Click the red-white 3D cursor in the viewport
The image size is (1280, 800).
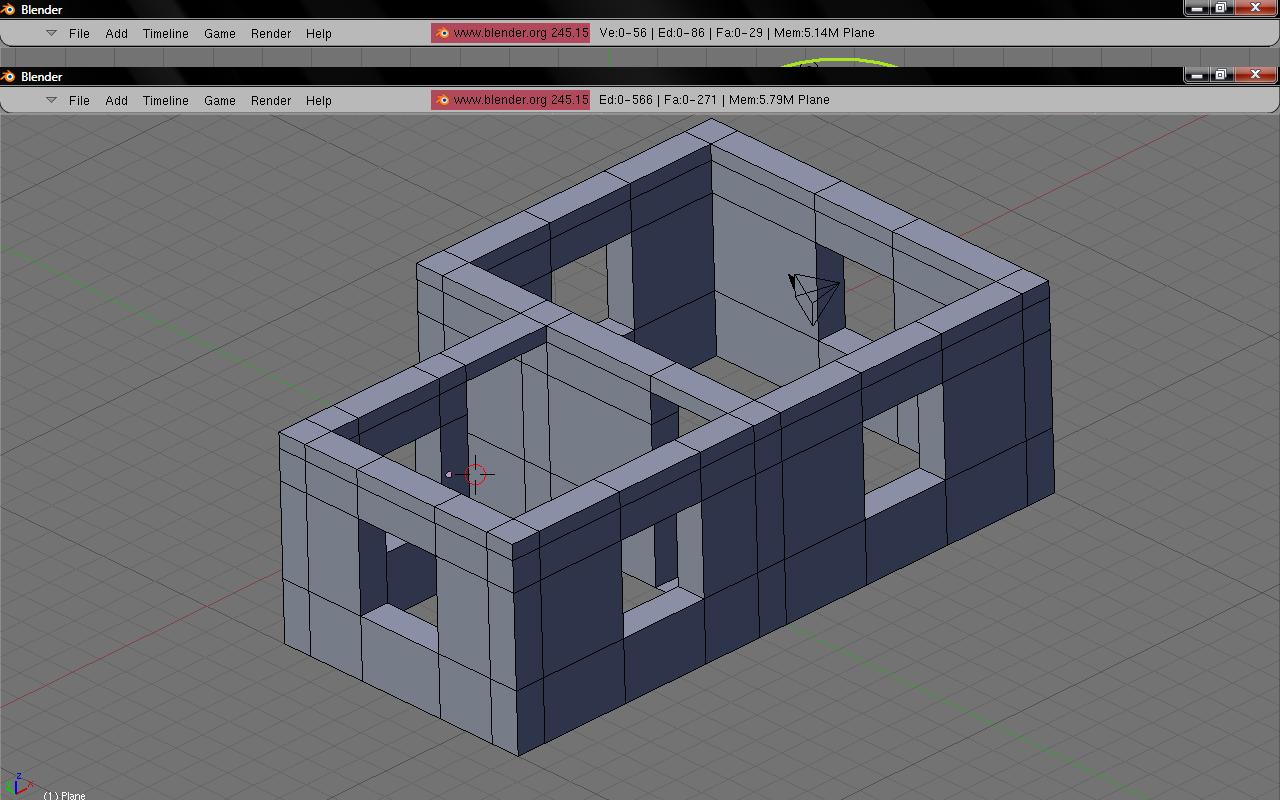(475, 474)
